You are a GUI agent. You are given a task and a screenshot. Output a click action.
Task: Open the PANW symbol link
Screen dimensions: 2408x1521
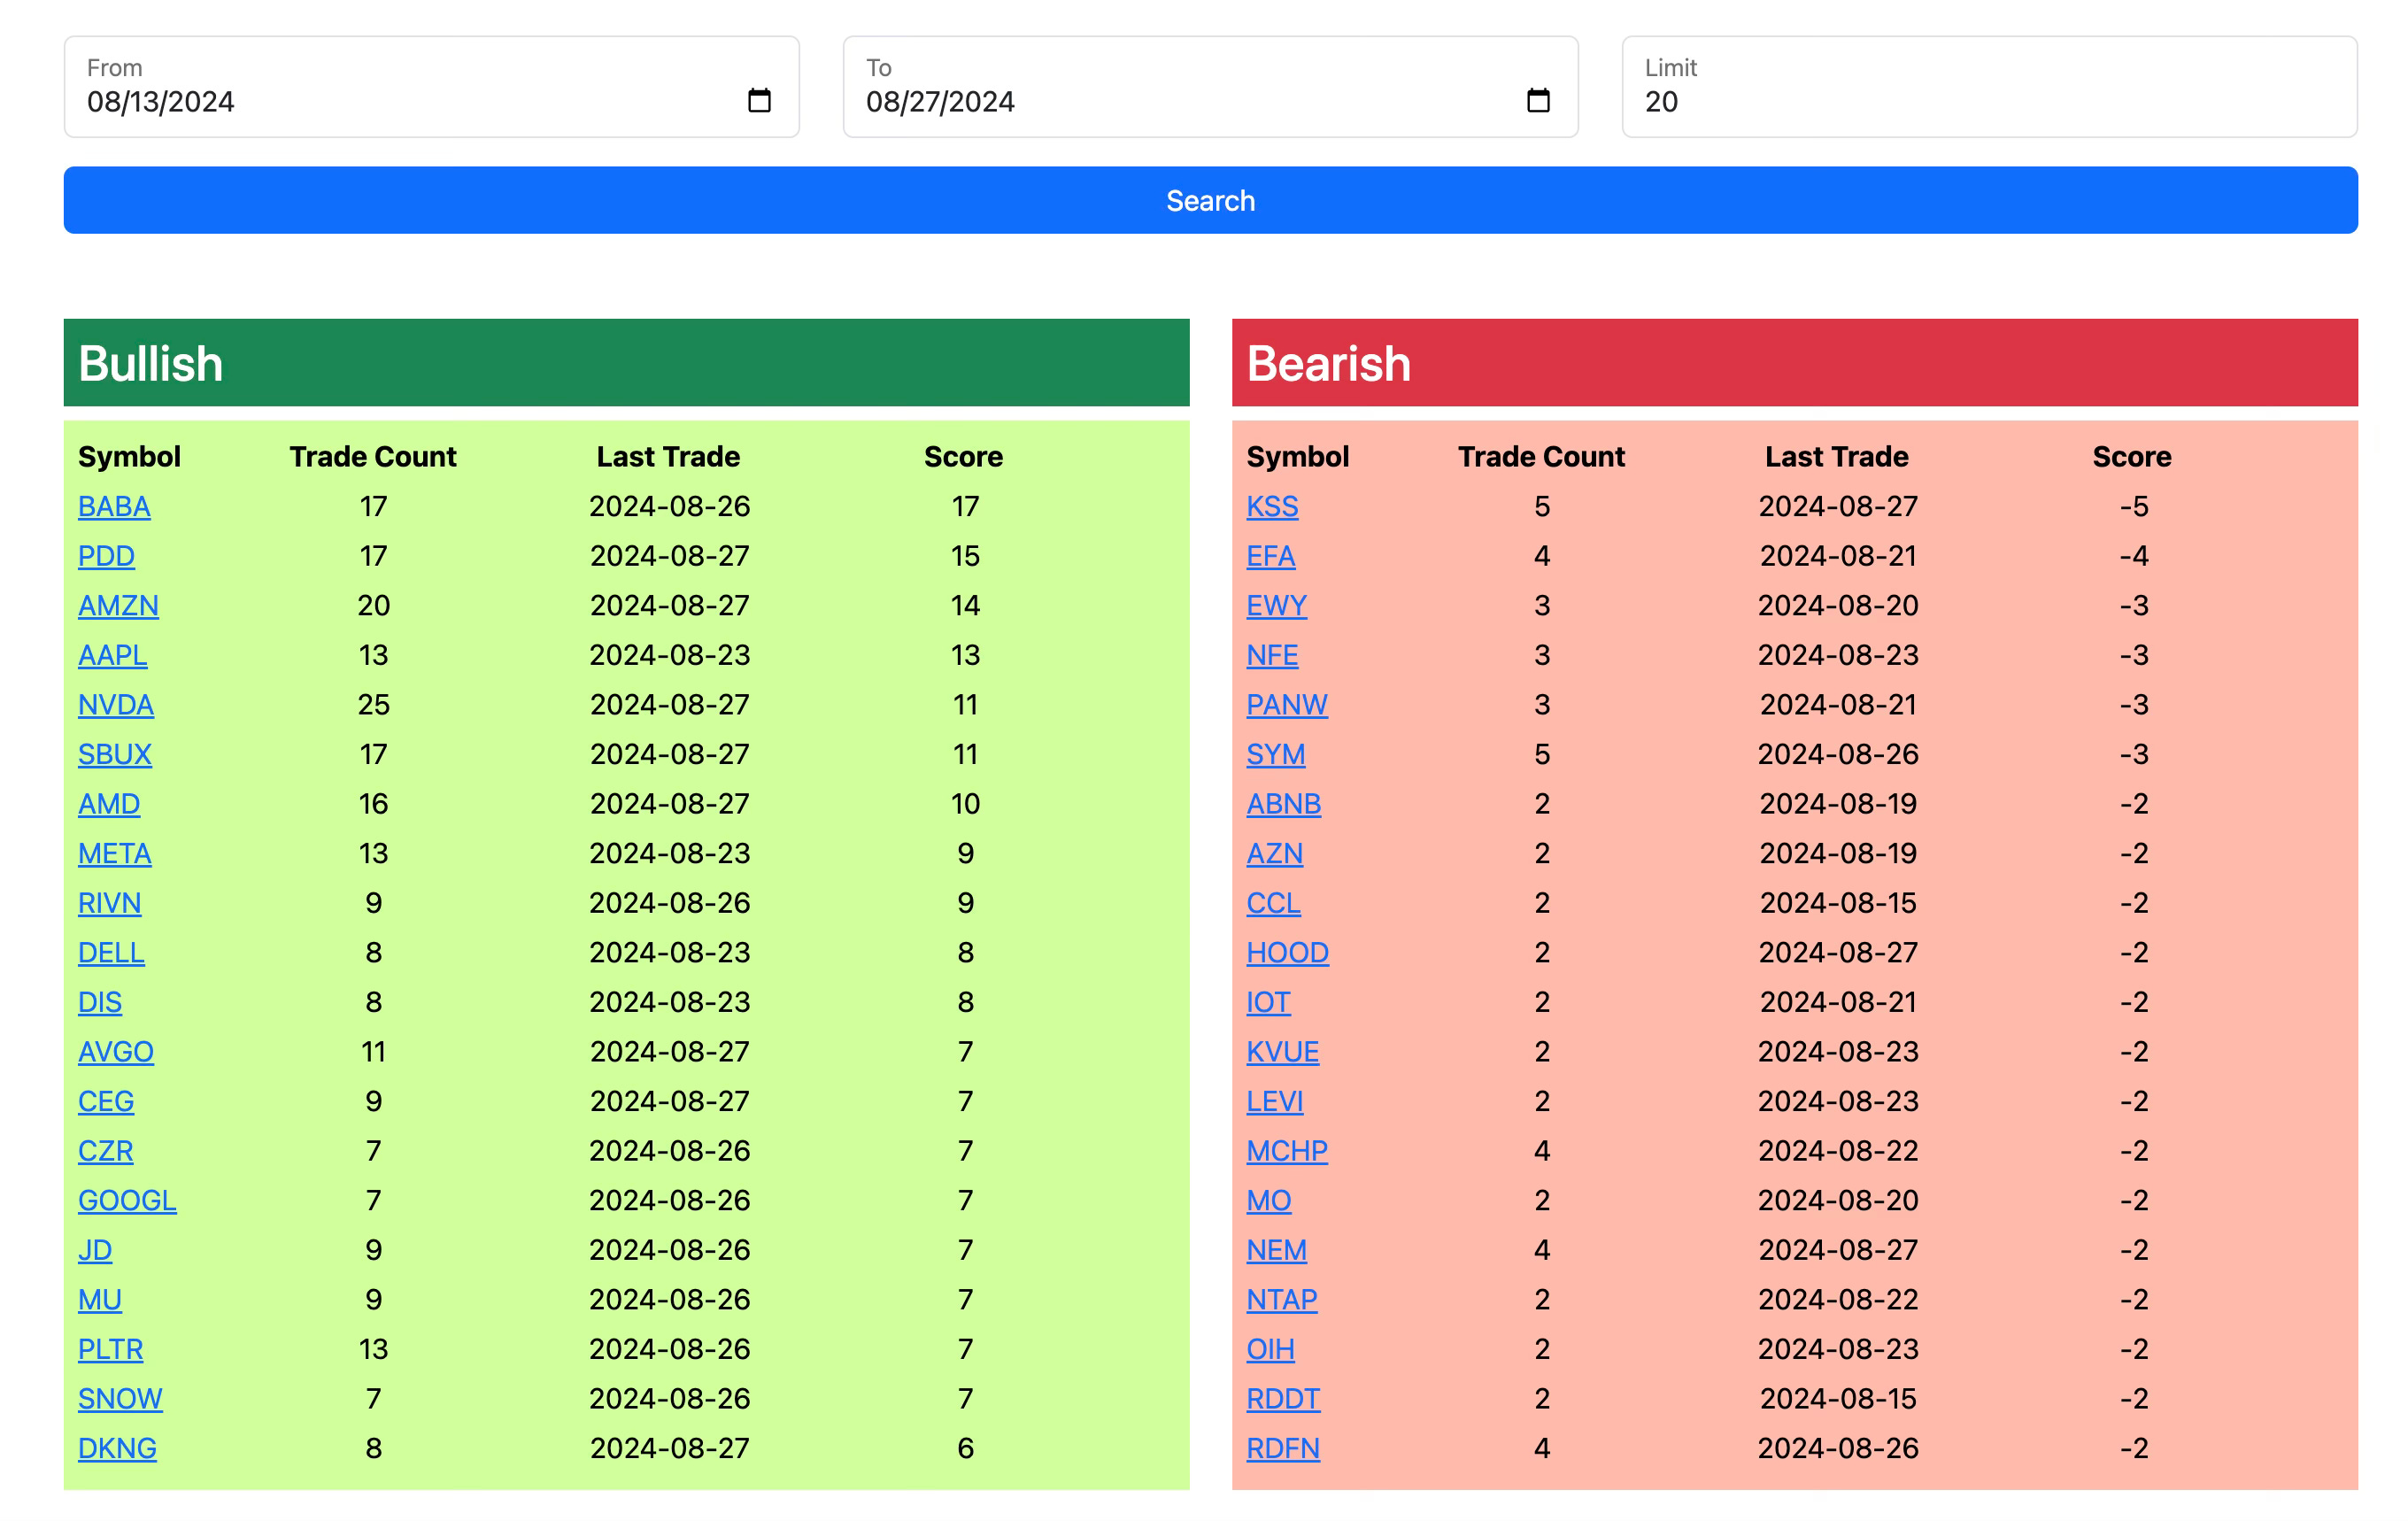(1287, 705)
